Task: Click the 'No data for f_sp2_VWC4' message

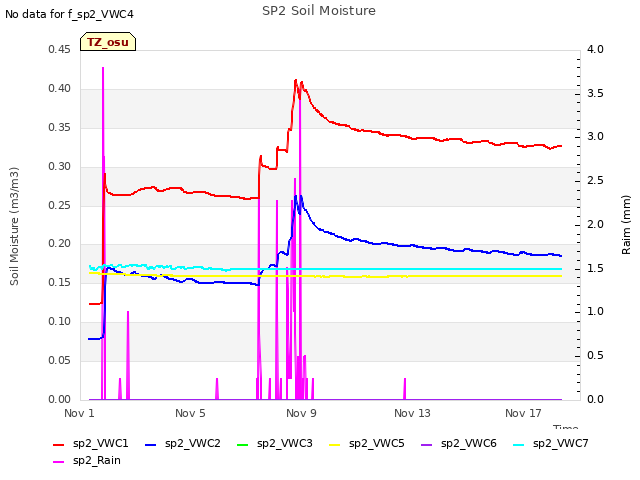Action: coord(69,14)
